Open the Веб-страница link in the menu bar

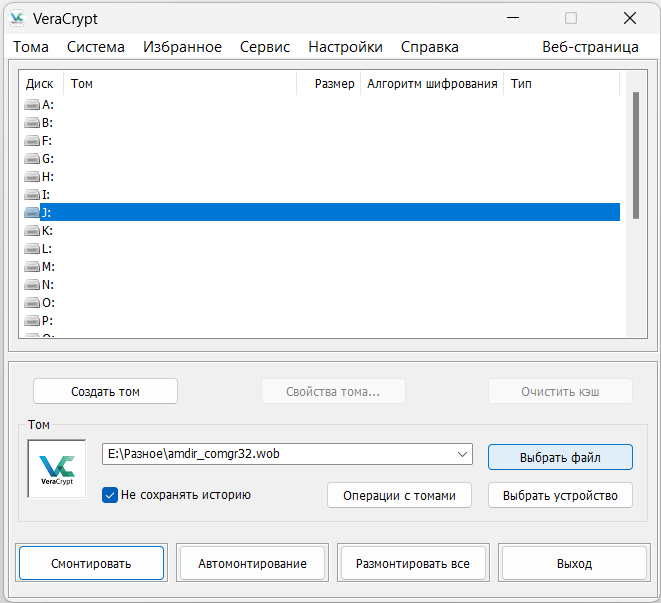590,47
